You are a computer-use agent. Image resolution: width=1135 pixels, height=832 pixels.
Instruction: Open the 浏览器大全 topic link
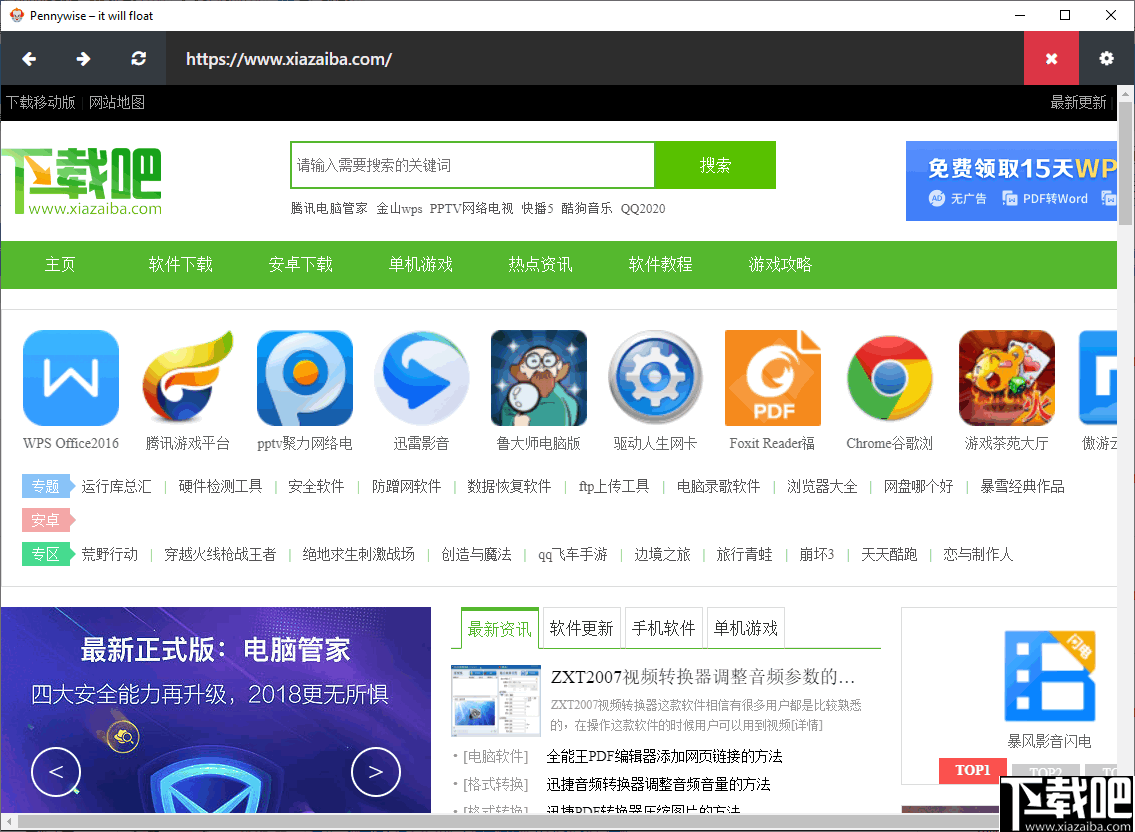click(822, 486)
